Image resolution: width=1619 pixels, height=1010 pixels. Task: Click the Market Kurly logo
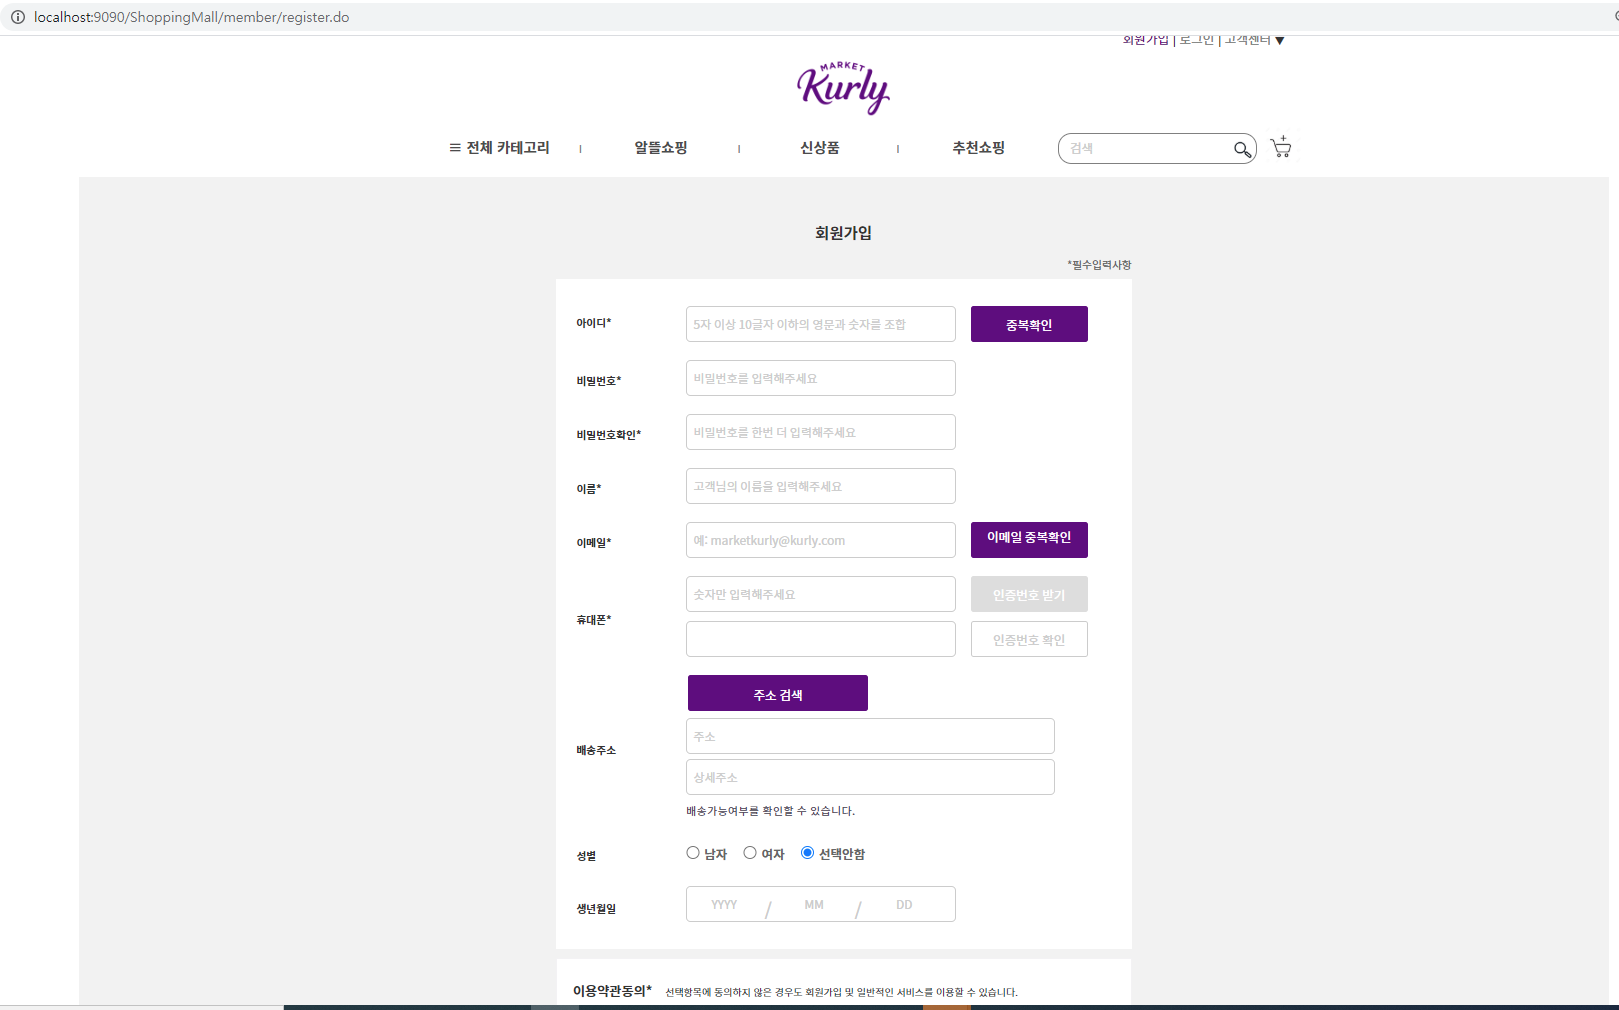pyautogui.click(x=843, y=86)
